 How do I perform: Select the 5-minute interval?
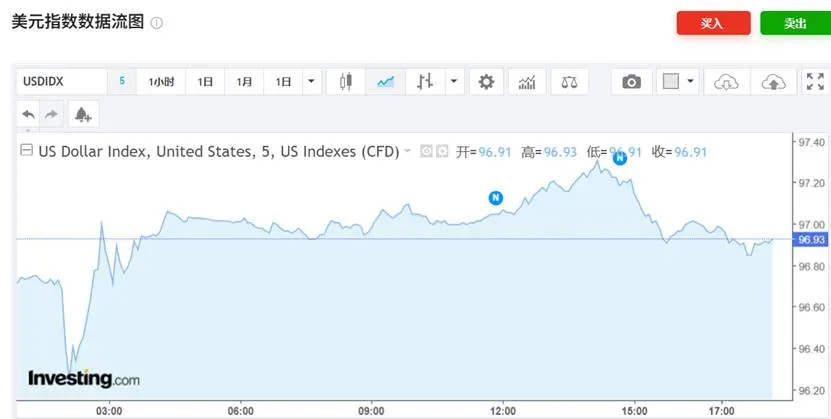122,82
